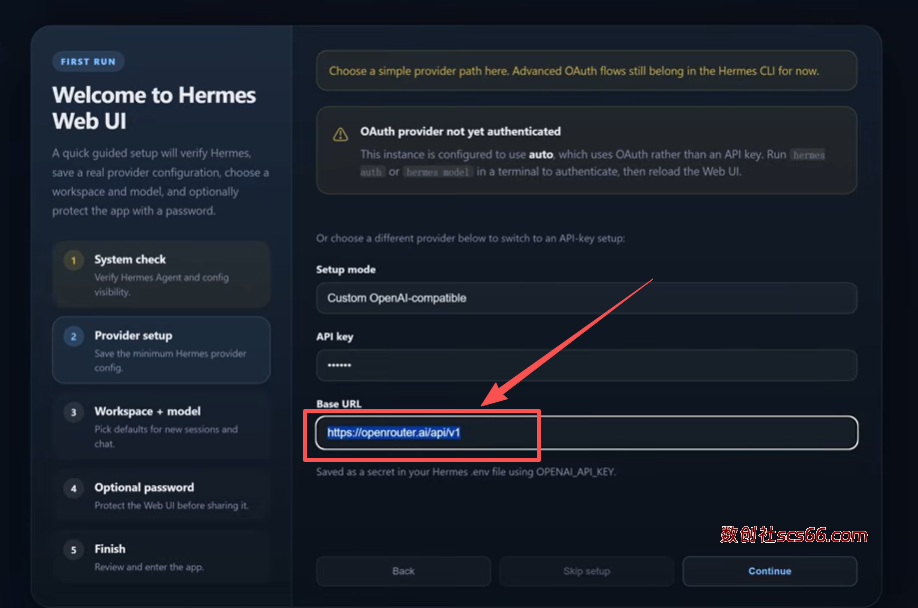The image size is (918, 608).
Task: Click the Back button
Action: 403,571
